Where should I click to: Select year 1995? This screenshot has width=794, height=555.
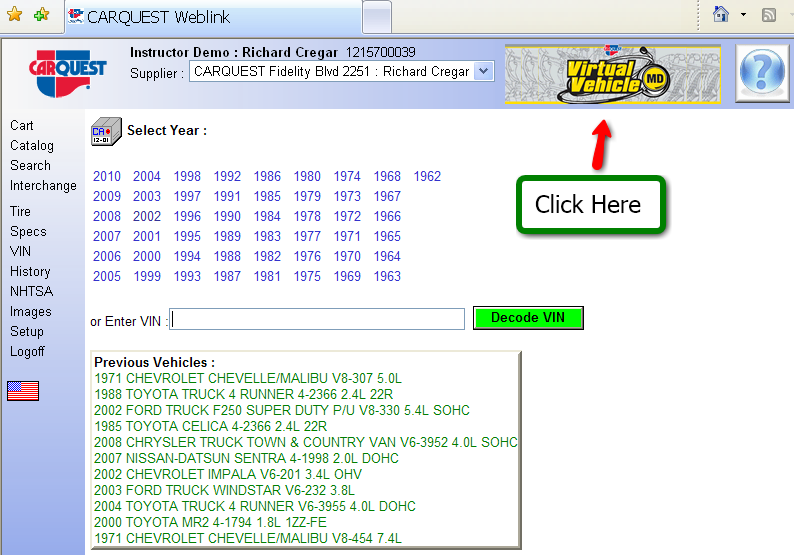pyautogui.click(x=187, y=236)
